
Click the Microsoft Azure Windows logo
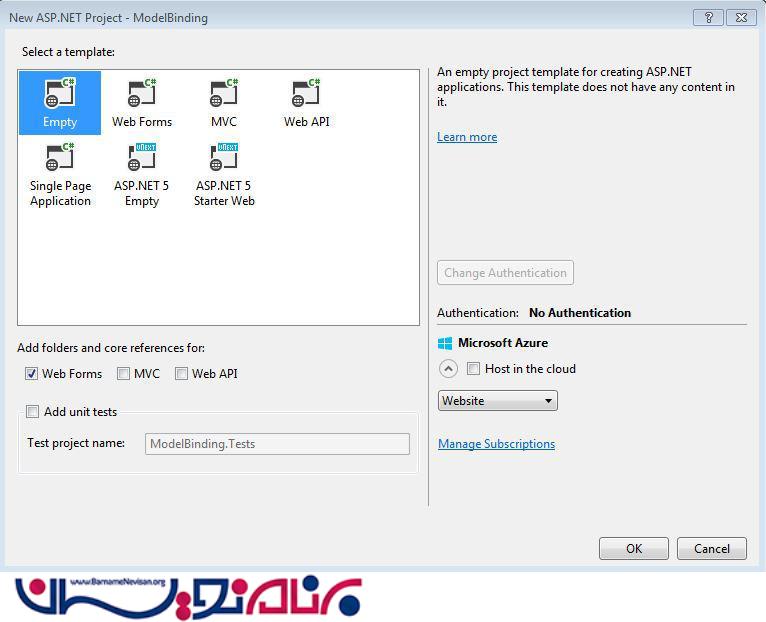pos(445,343)
